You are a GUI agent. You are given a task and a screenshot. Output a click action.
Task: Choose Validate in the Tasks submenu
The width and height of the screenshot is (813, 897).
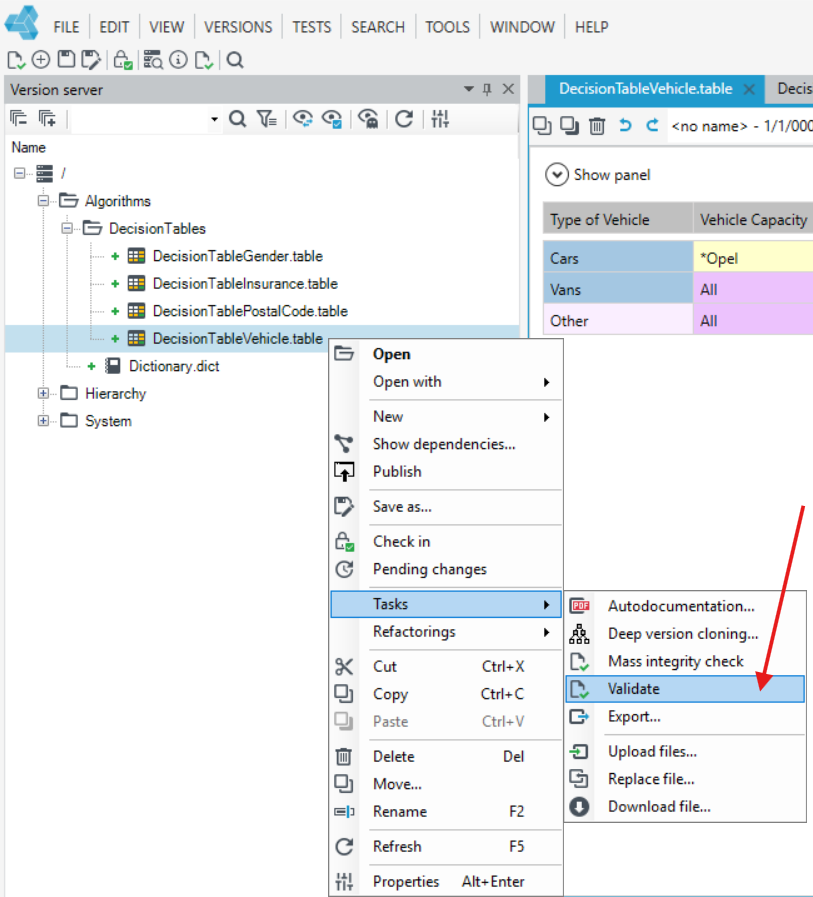(685, 689)
